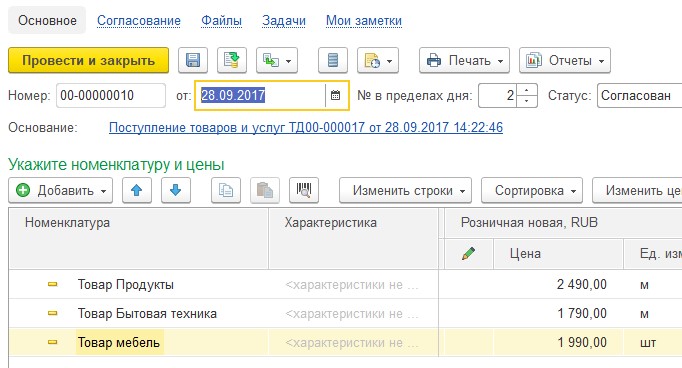Viewport: 682px width, 368px height.
Task: Click the characteristic cell of Товар Продукты
Action: click(354, 284)
